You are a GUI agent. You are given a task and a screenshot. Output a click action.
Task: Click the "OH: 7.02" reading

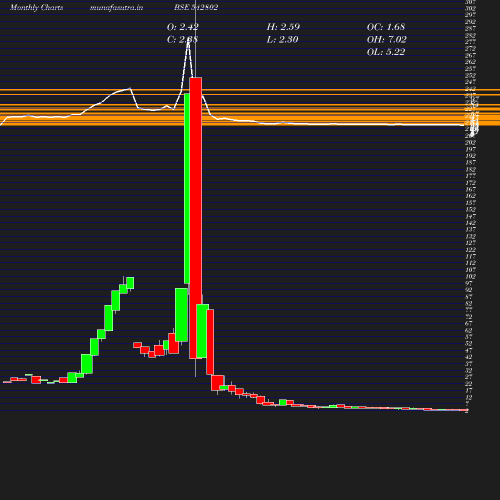387,39
